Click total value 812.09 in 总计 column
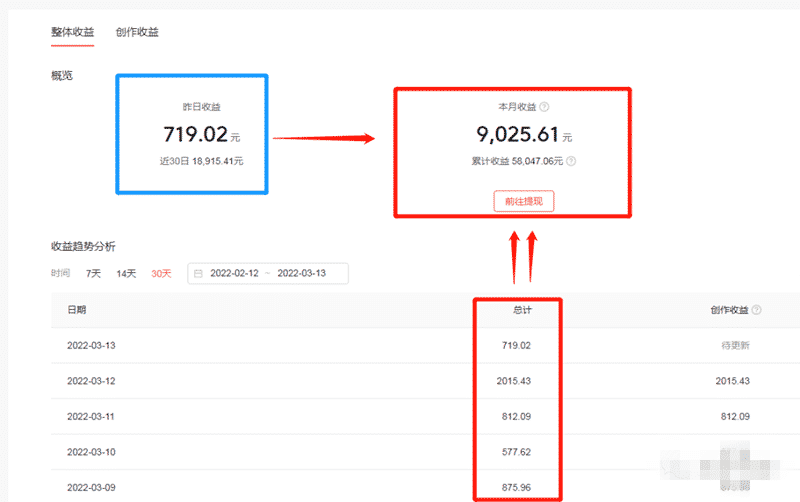Screen dimensions: 800x502 click(x=516, y=416)
